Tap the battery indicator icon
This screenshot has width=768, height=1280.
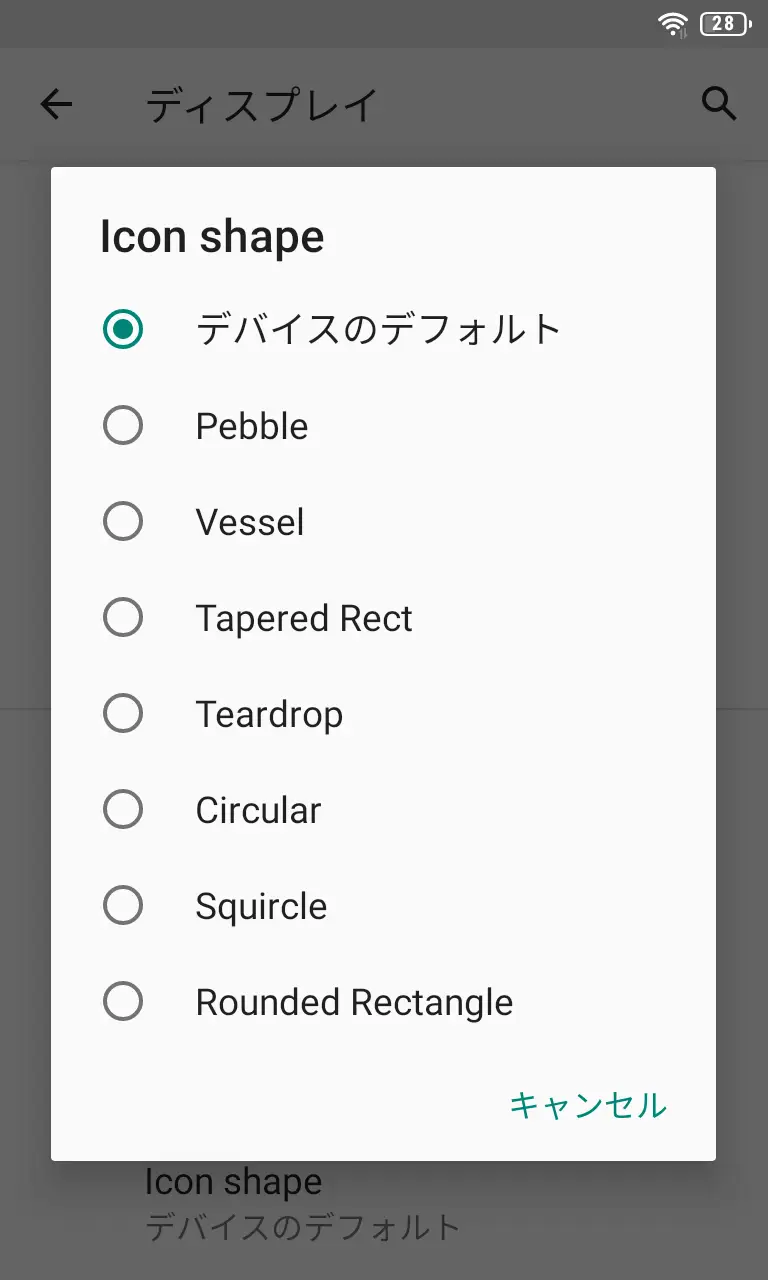(x=725, y=24)
